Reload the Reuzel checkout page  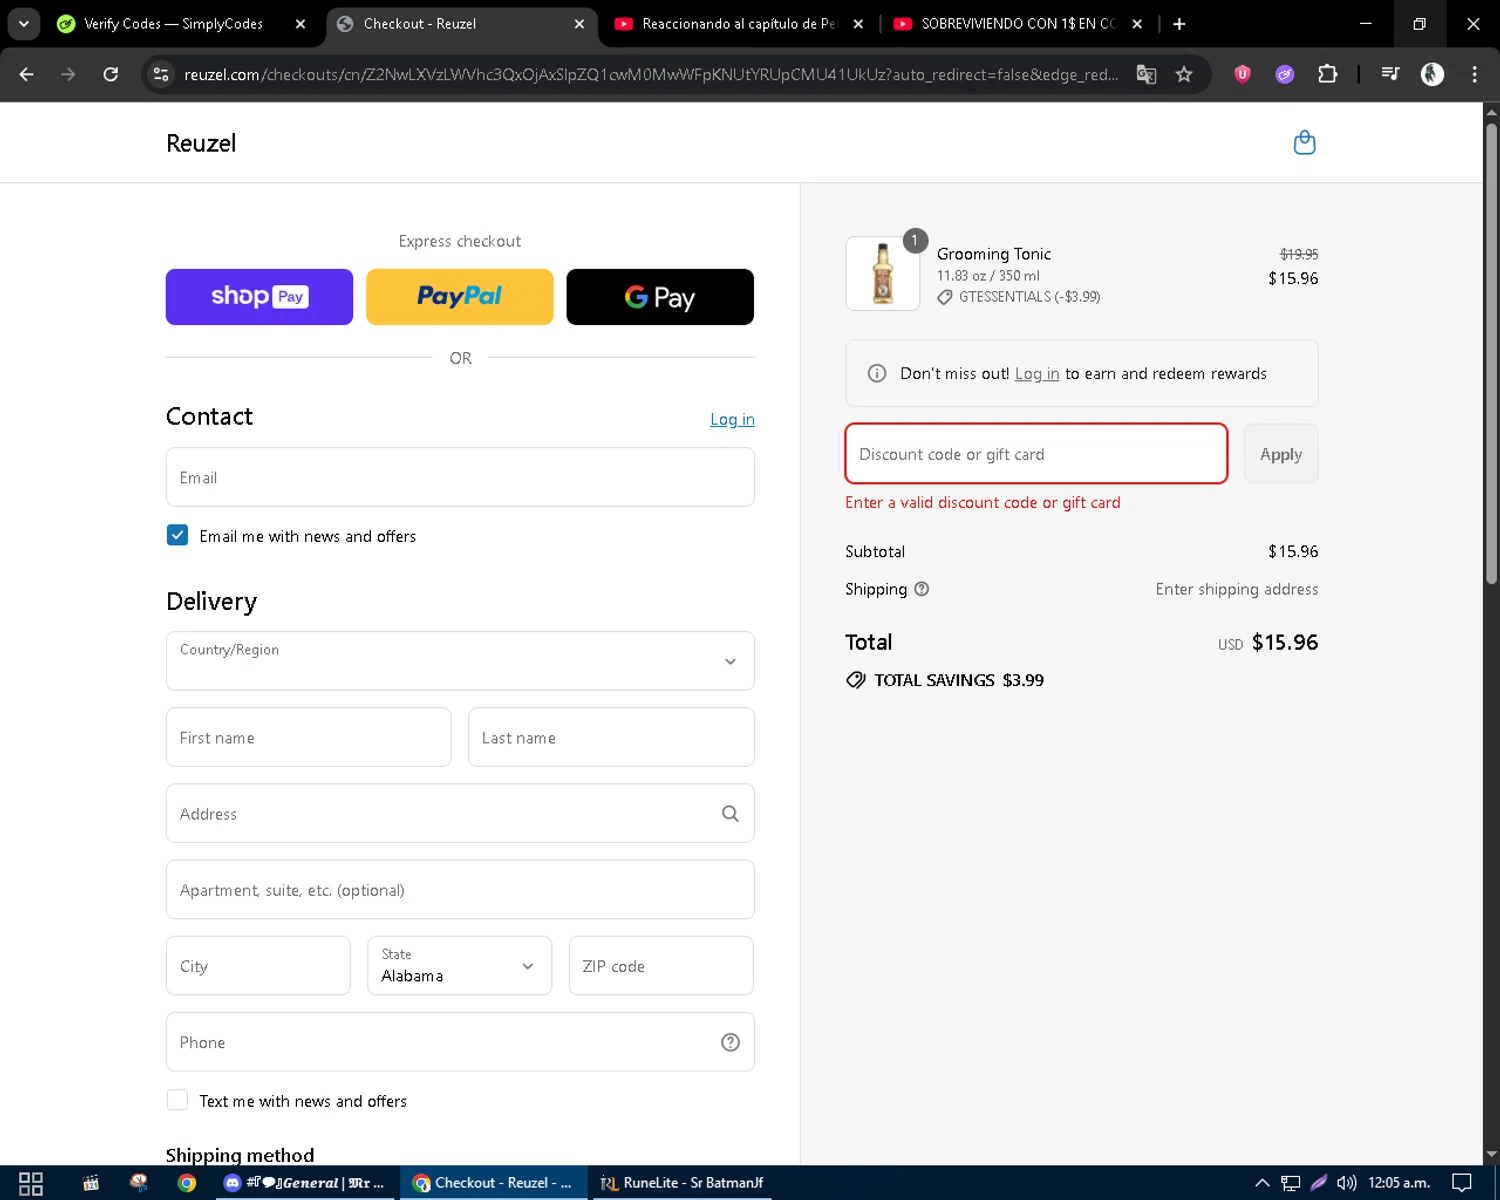[x=110, y=74]
